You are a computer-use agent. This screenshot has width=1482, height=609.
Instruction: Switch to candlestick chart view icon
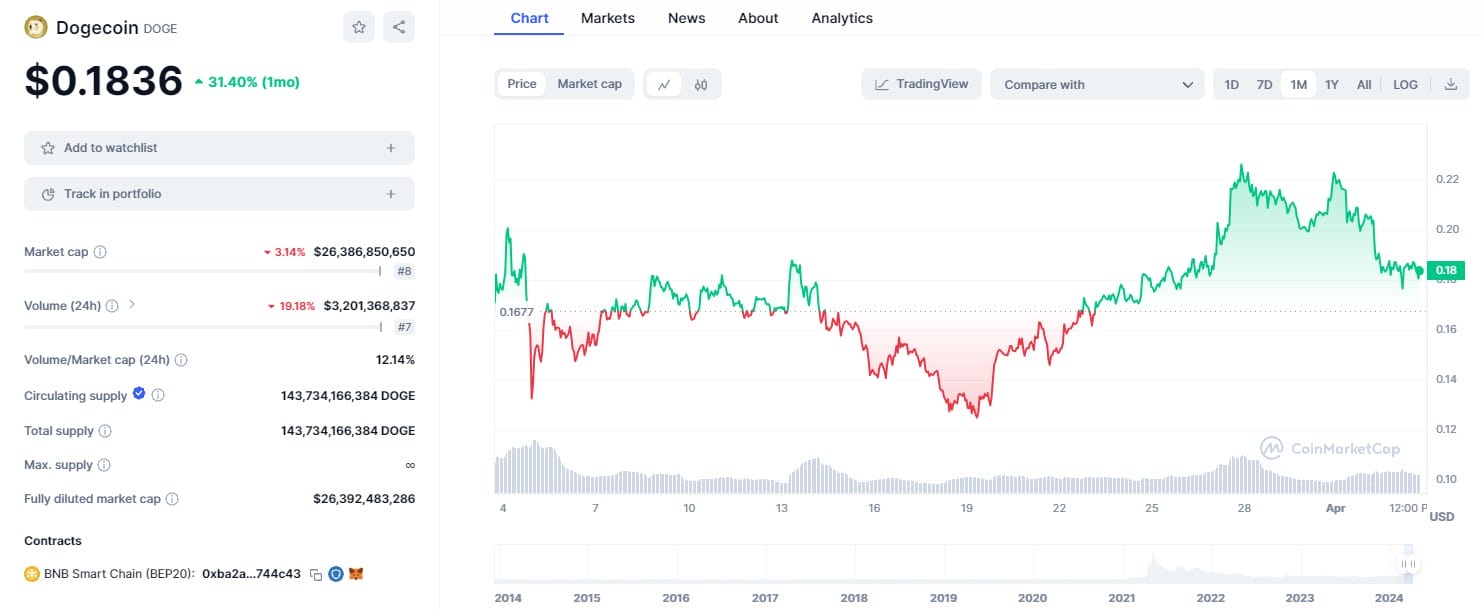click(701, 85)
